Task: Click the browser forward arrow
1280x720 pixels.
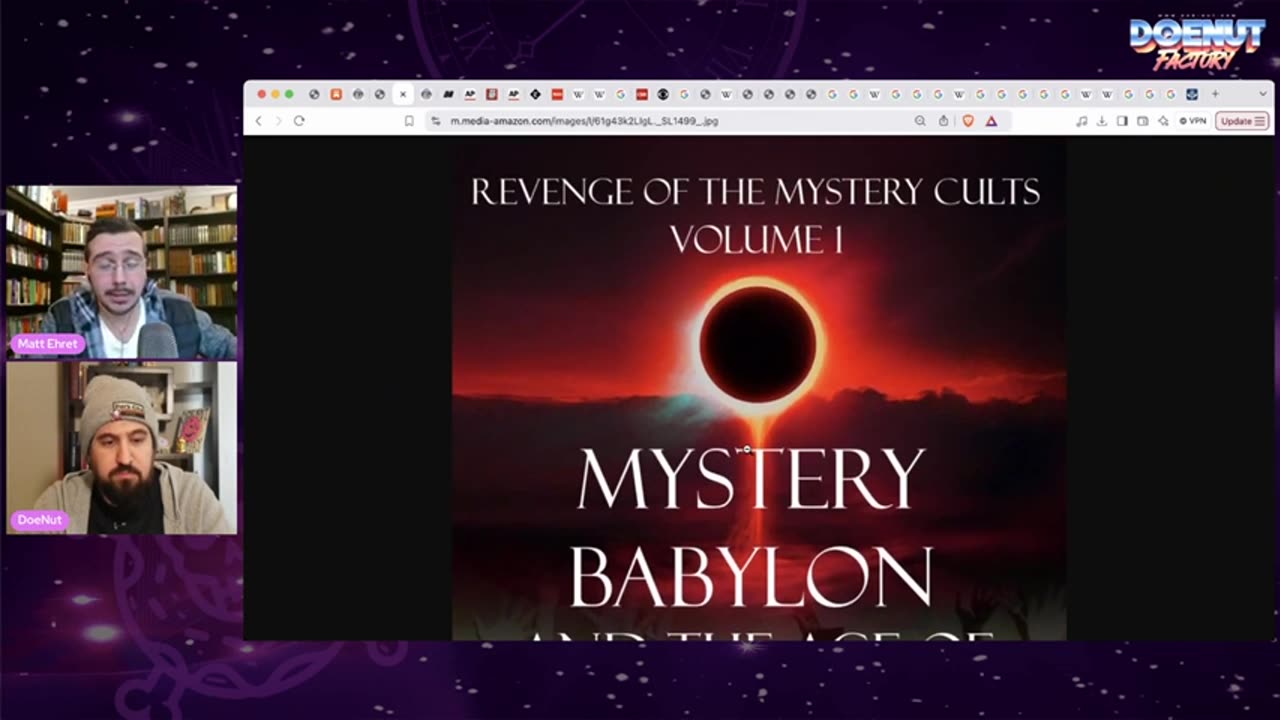Action: tap(278, 121)
